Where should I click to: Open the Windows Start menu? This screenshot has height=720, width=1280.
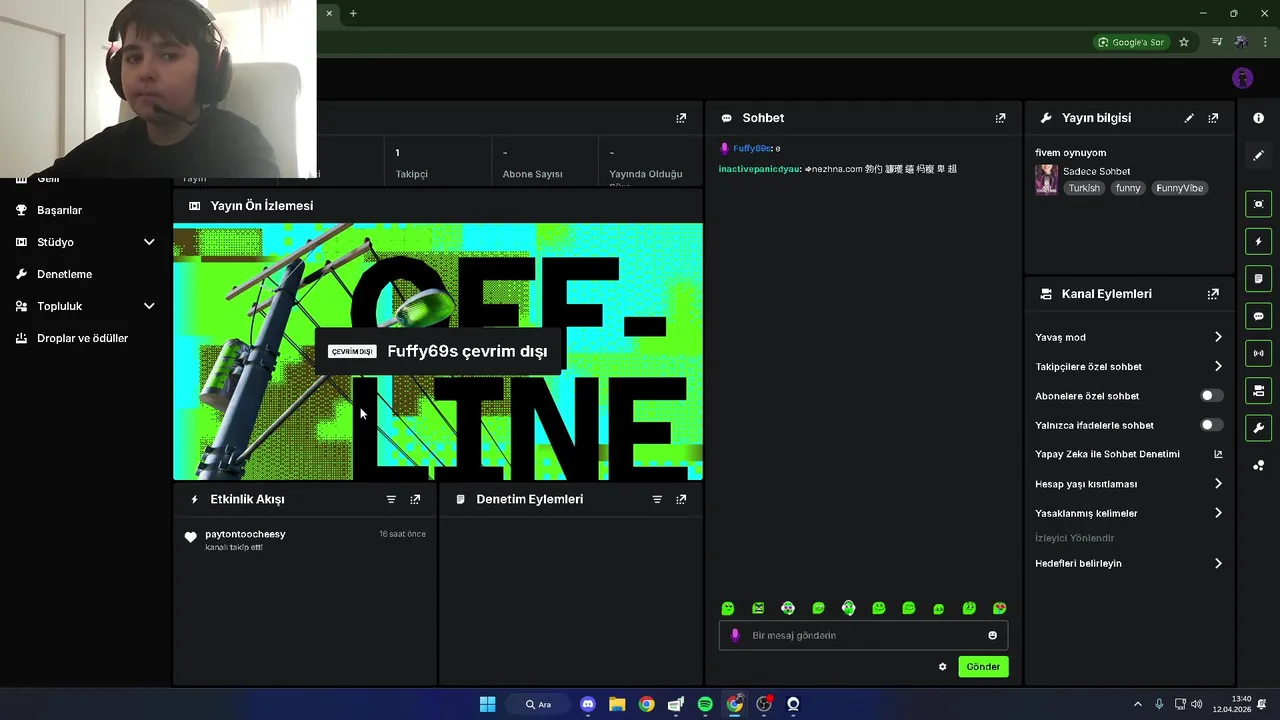coord(487,704)
